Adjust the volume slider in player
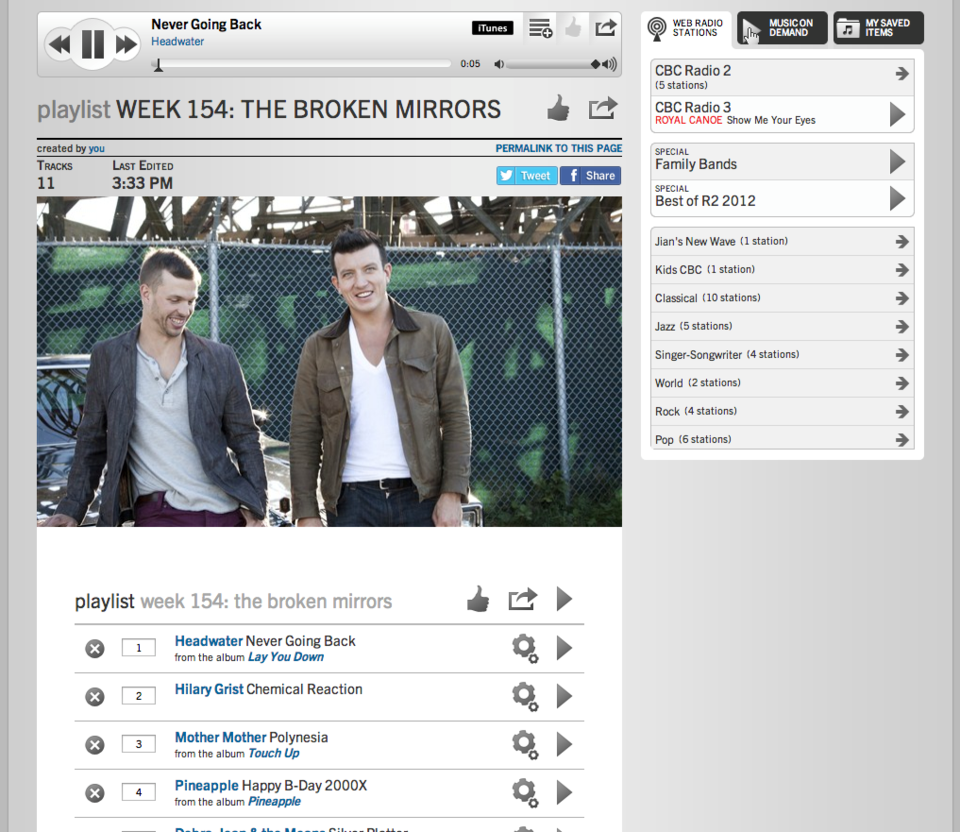The width and height of the screenshot is (960, 832). [553, 64]
